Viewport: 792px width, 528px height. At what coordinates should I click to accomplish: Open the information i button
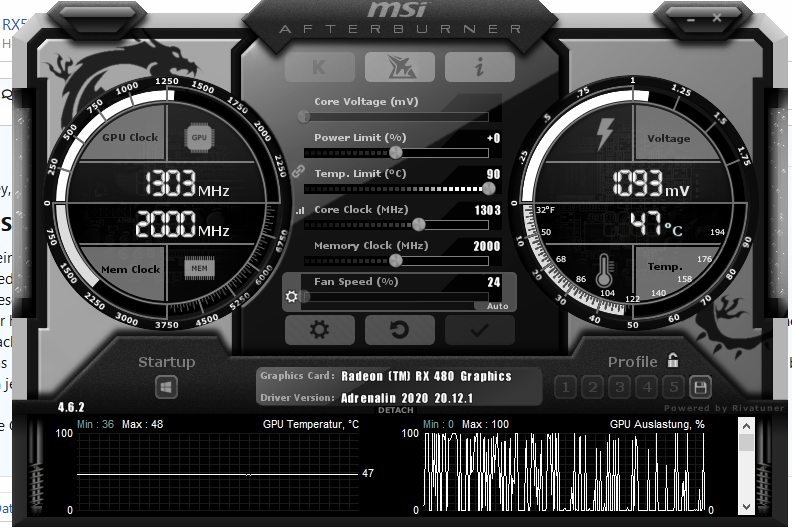tap(479, 67)
